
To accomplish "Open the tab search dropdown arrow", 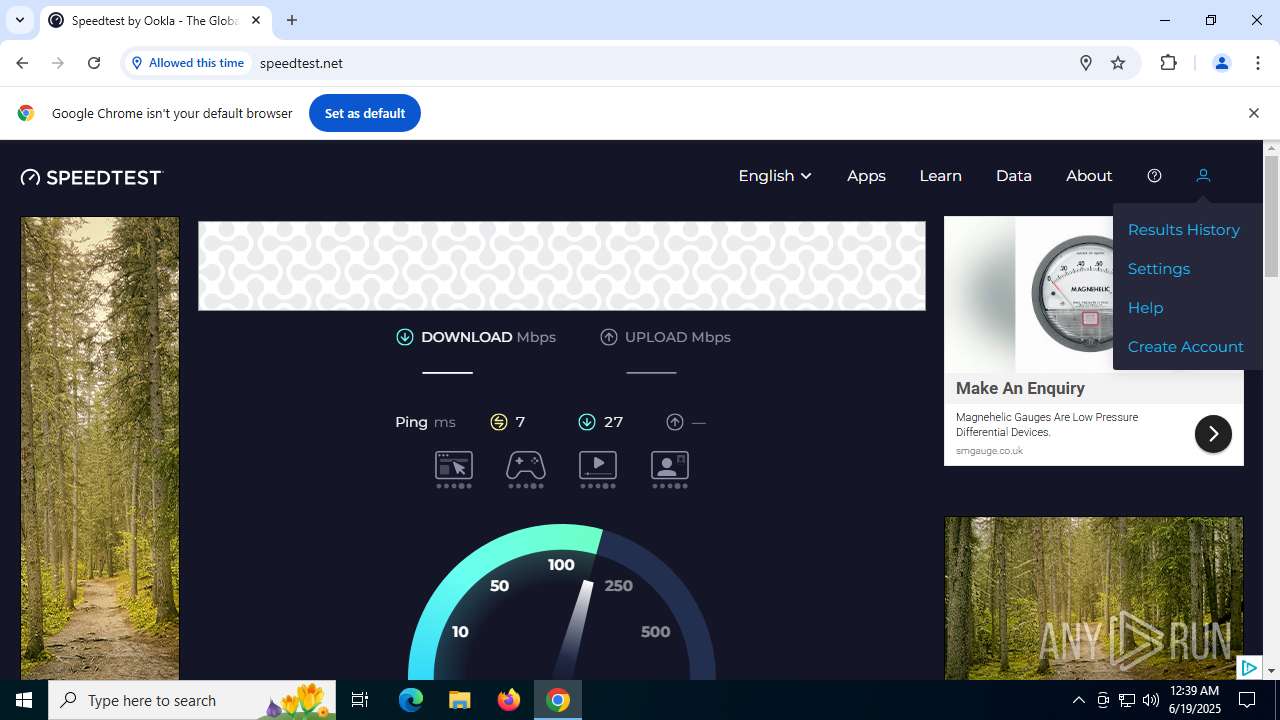I will click(19, 20).
